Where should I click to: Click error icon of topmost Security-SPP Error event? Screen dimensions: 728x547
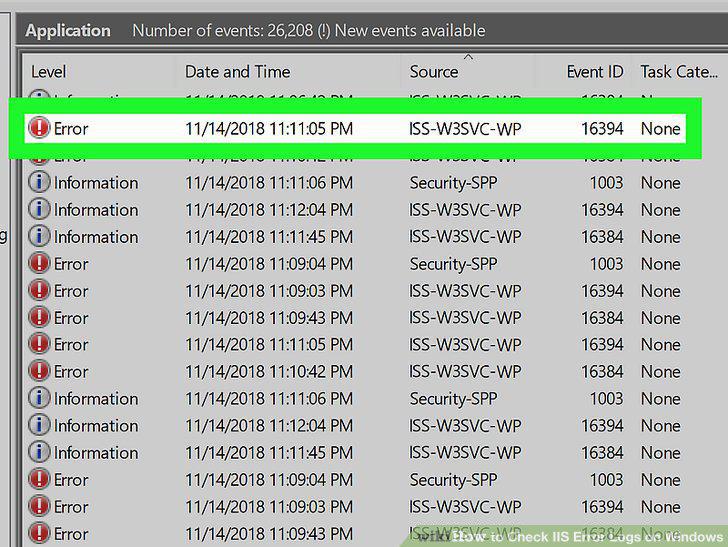pyautogui.click(x=39, y=263)
